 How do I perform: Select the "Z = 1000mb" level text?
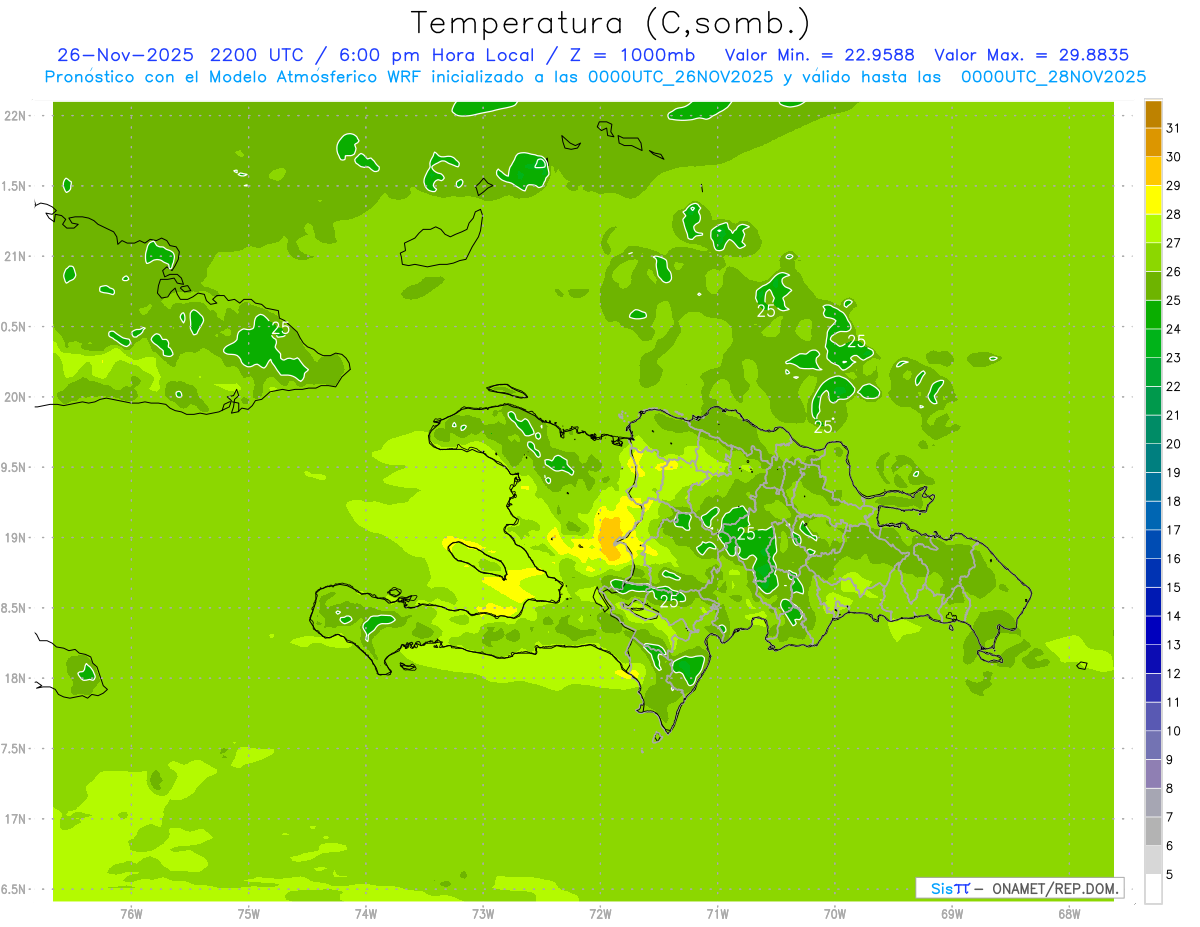(x=632, y=55)
